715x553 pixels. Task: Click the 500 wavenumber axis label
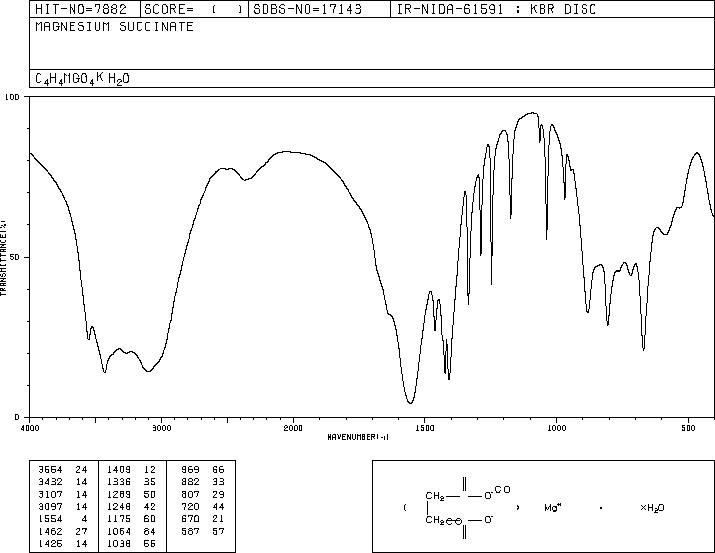point(689,428)
